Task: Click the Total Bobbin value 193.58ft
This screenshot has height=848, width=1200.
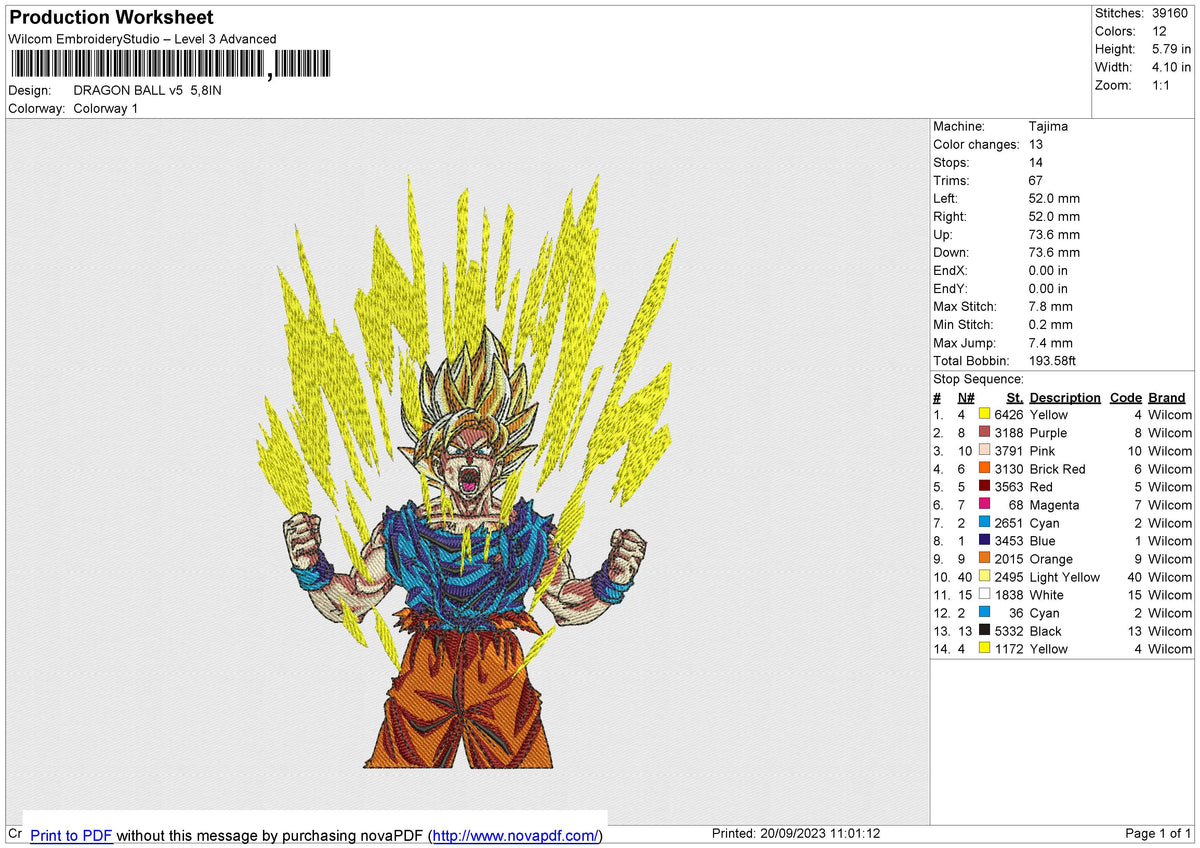Action: pyautogui.click(x=1052, y=361)
